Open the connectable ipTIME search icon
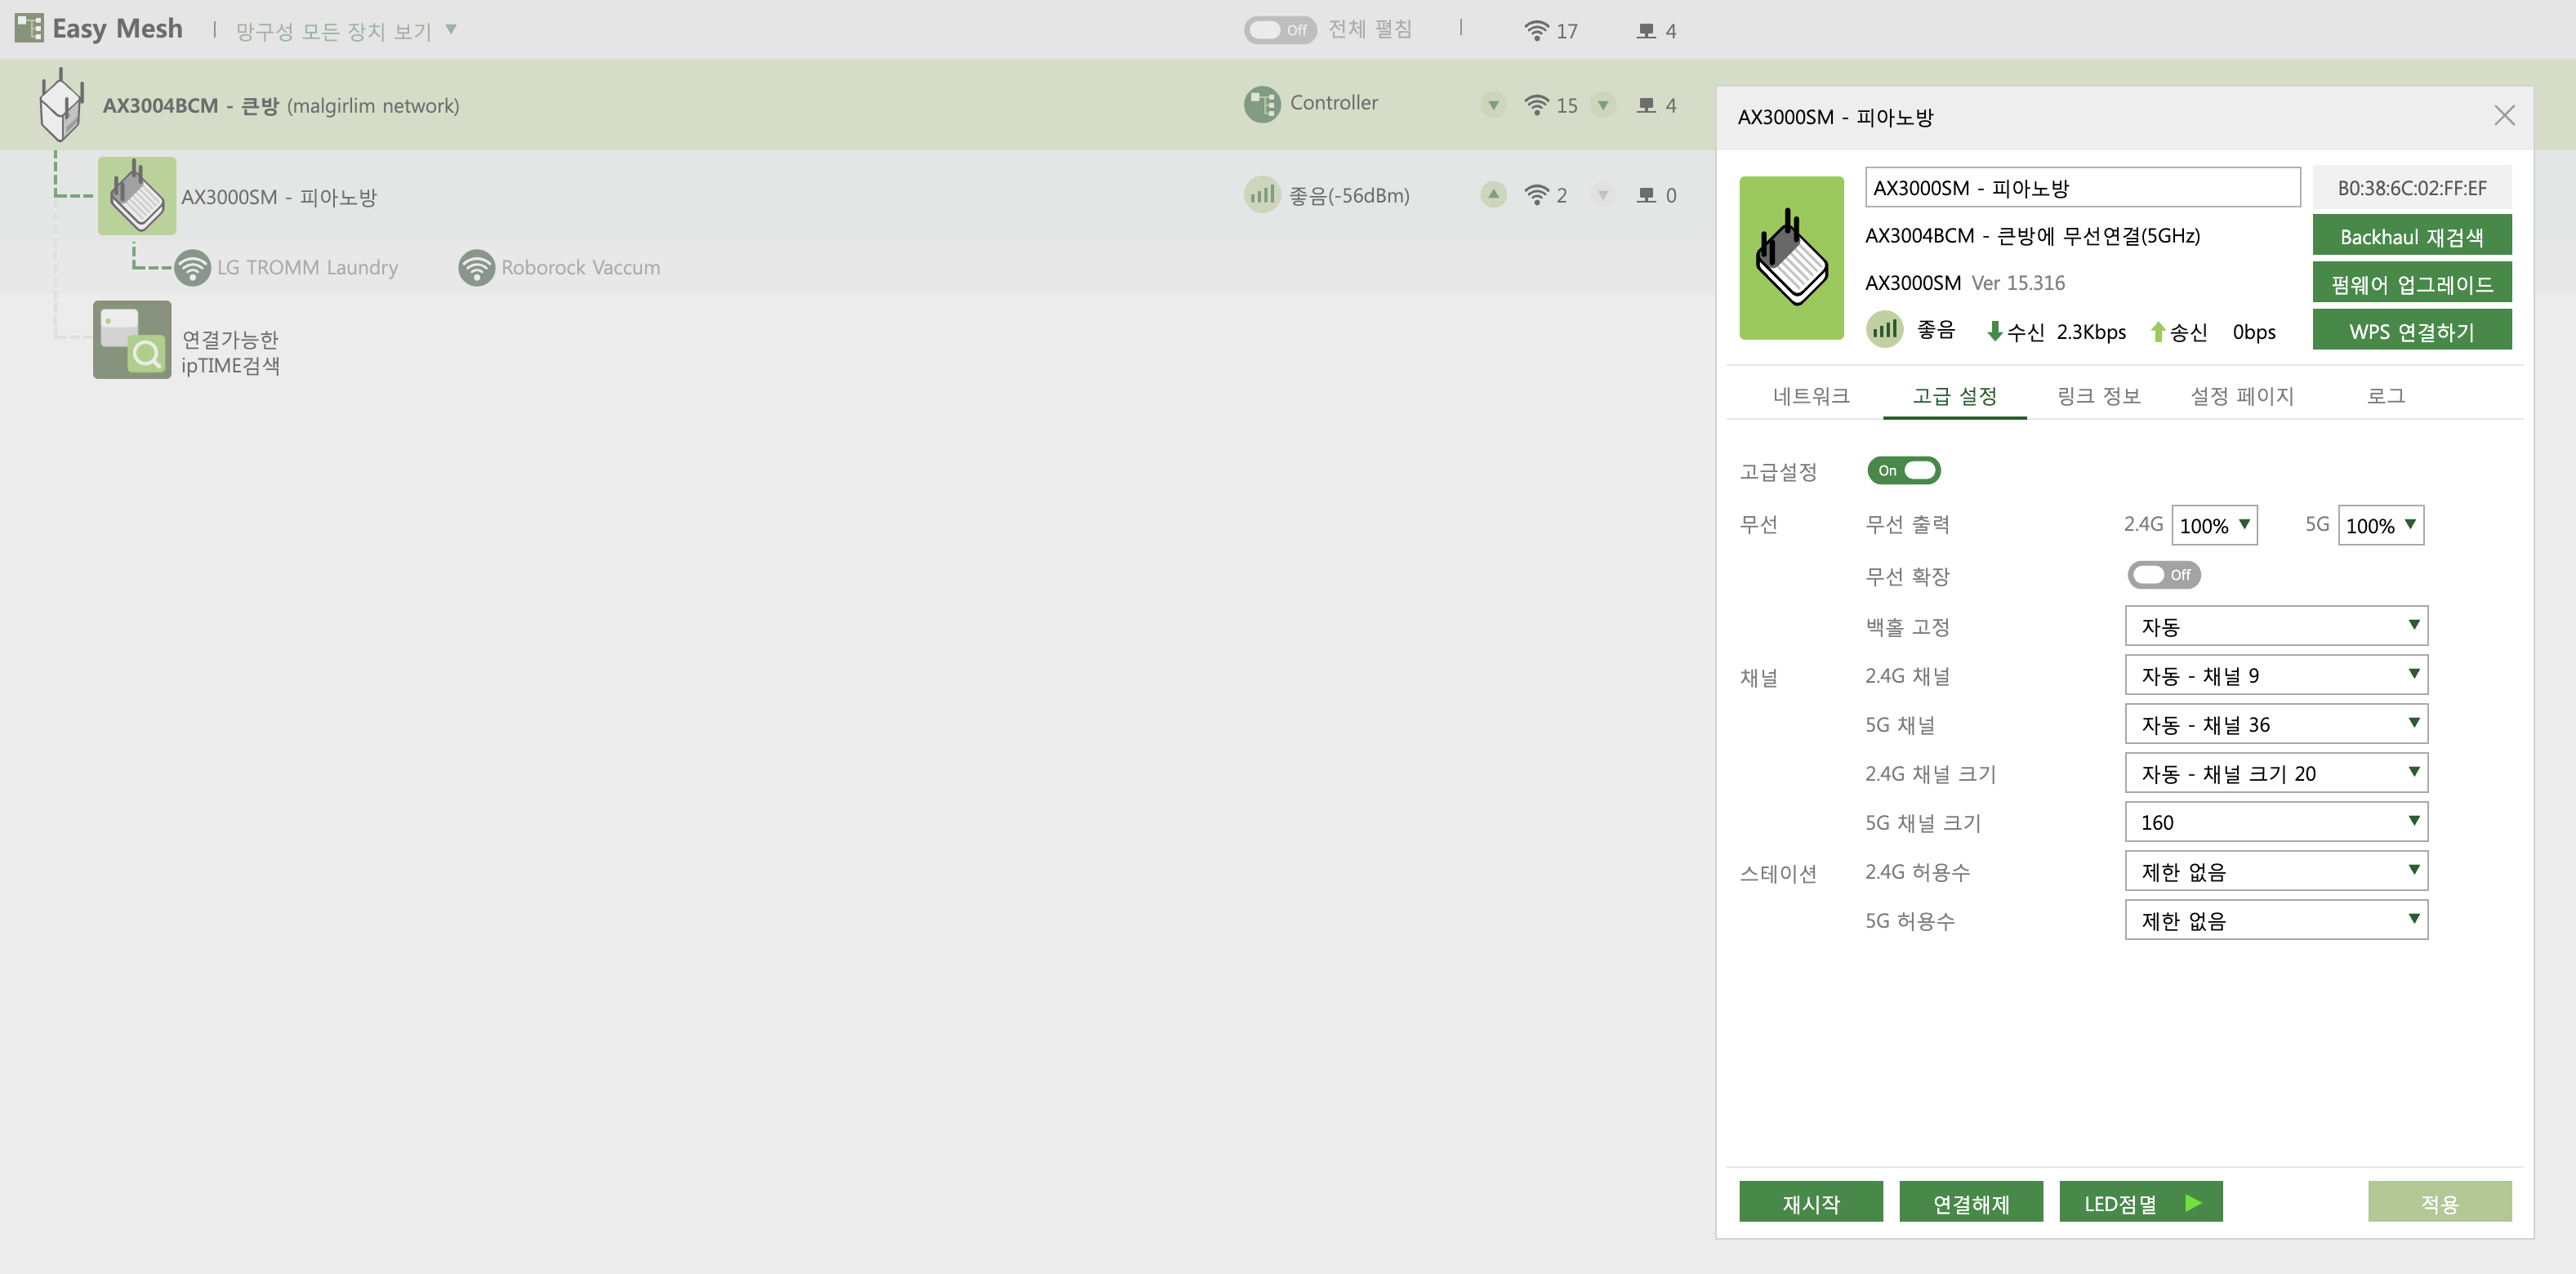 point(132,340)
